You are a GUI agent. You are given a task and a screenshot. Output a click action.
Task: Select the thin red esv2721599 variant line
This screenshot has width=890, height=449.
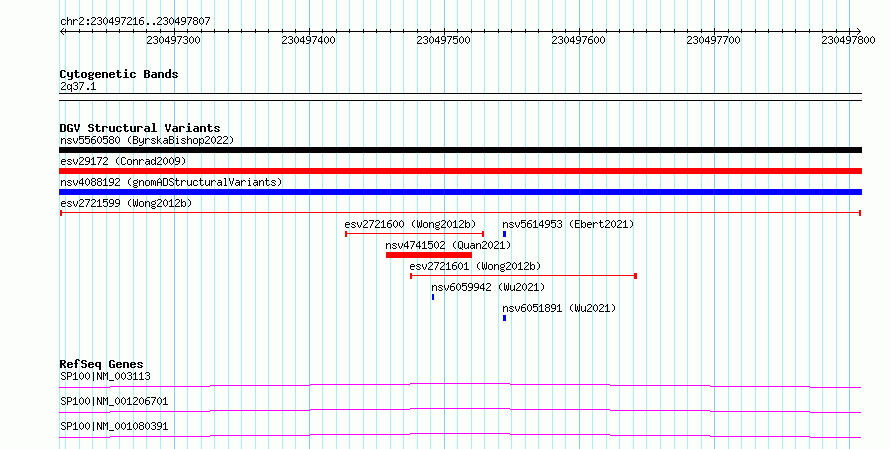point(460,213)
